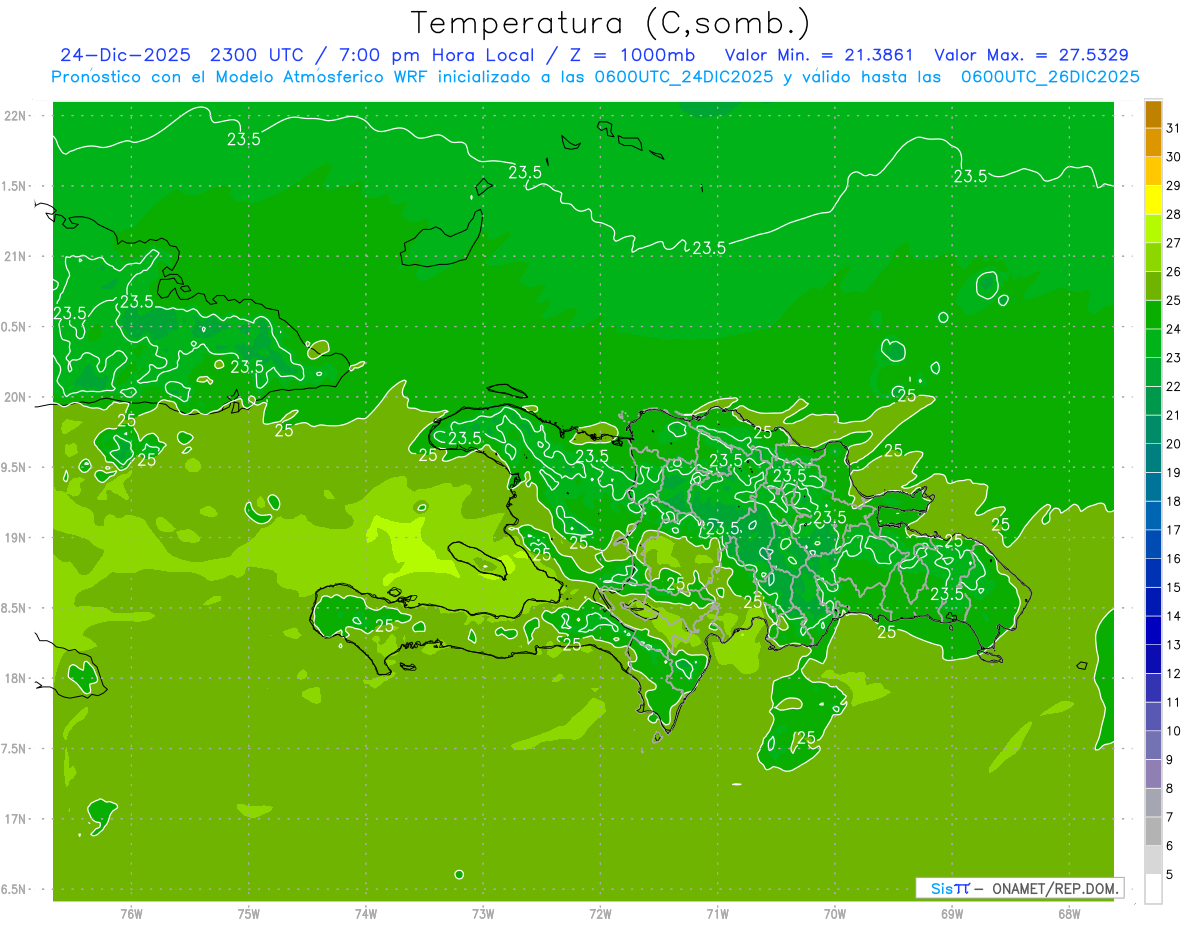Click the legend value "22"
1200x927 pixels.
pyautogui.click(x=1173, y=387)
